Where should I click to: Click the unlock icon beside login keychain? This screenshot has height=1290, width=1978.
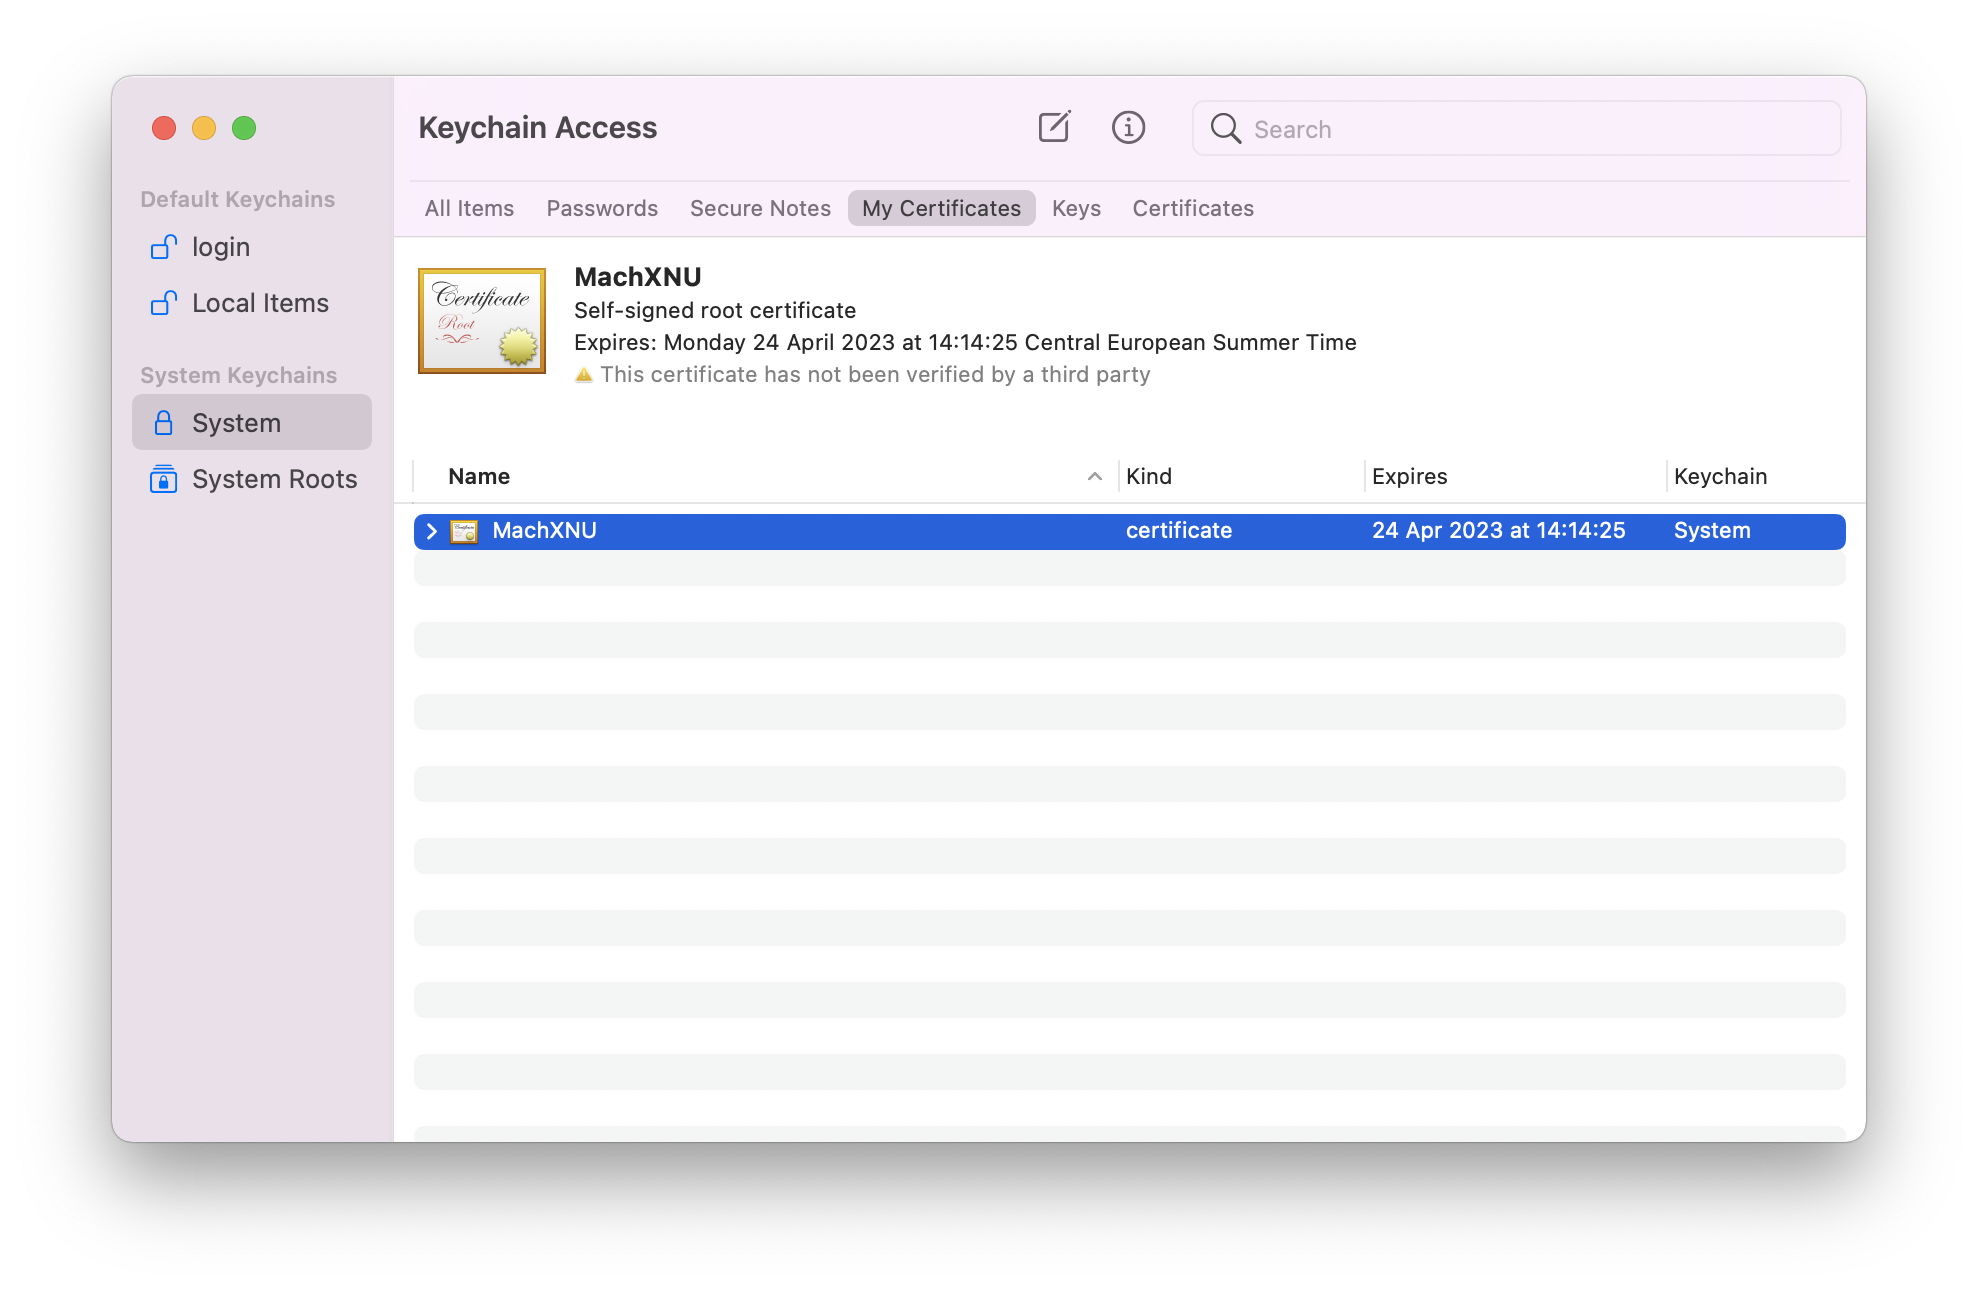[x=163, y=247]
